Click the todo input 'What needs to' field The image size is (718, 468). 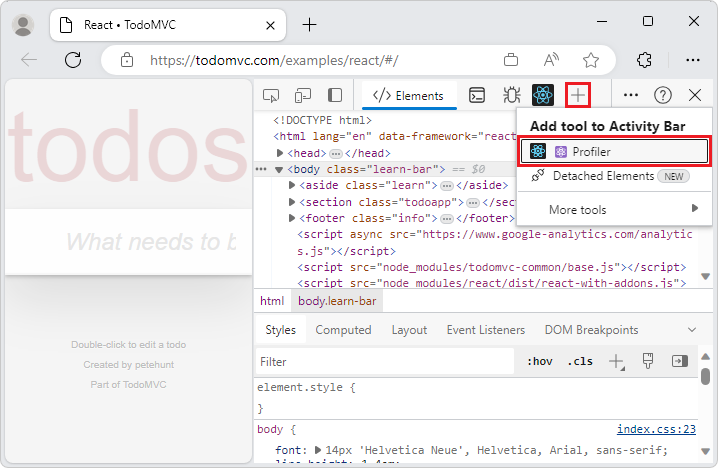[x=129, y=242]
